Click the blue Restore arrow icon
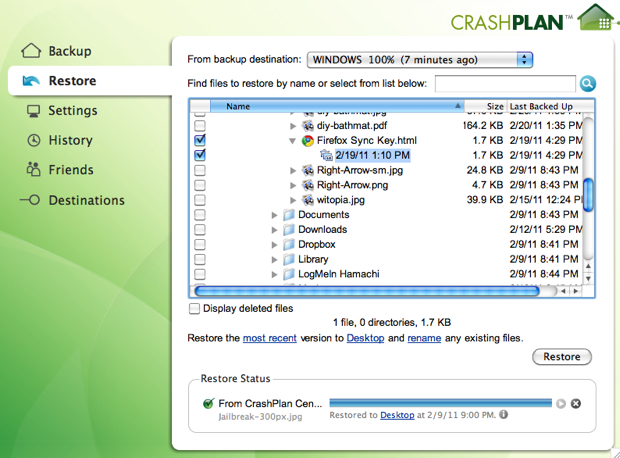The height and width of the screenshot is (458, 620). click(x=31, y=81)
